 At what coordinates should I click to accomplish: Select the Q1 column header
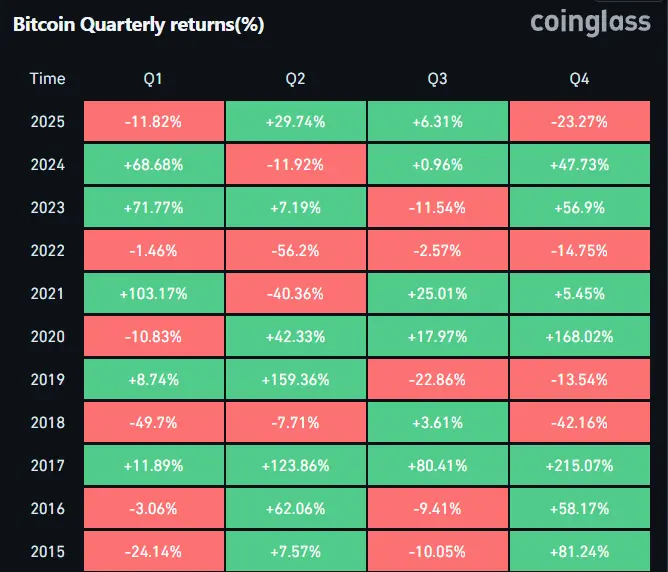coord(154,78)
